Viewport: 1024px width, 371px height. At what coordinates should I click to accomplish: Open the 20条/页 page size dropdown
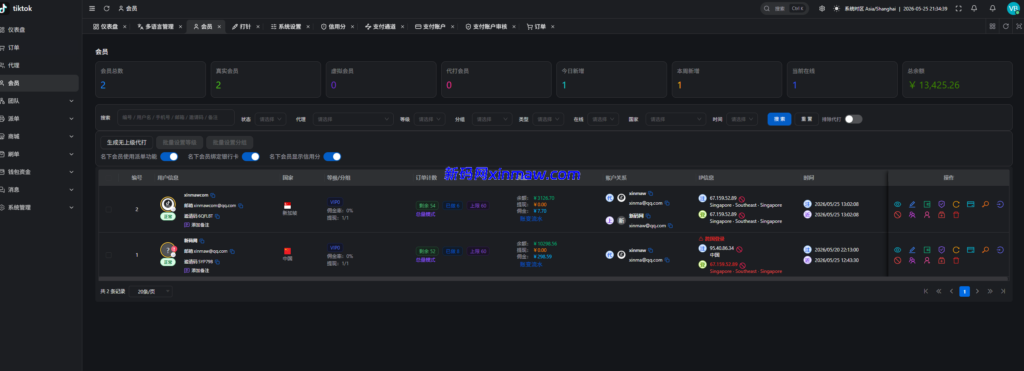(151, 291)
